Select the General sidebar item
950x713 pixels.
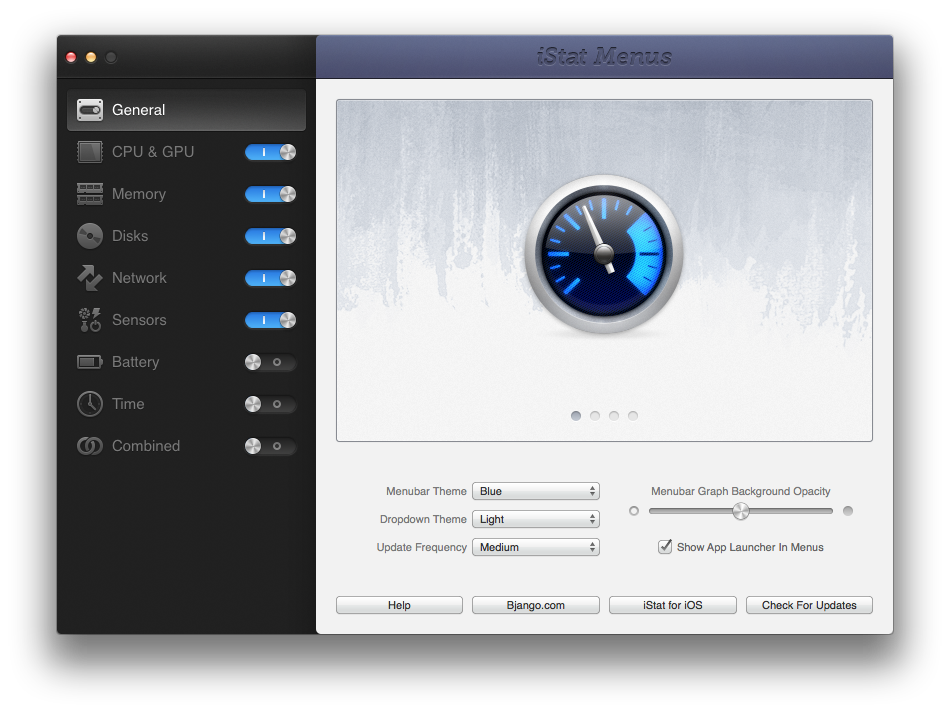pyautogui.click(x=186, y=110)
